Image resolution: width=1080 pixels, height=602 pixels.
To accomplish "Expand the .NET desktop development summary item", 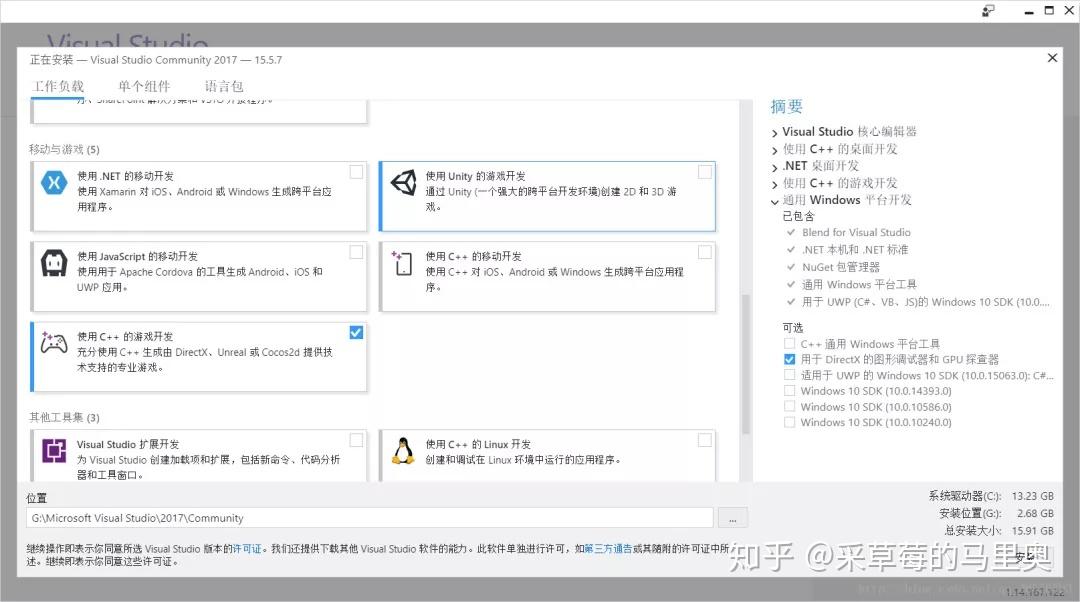I will [x=775, y=167].
